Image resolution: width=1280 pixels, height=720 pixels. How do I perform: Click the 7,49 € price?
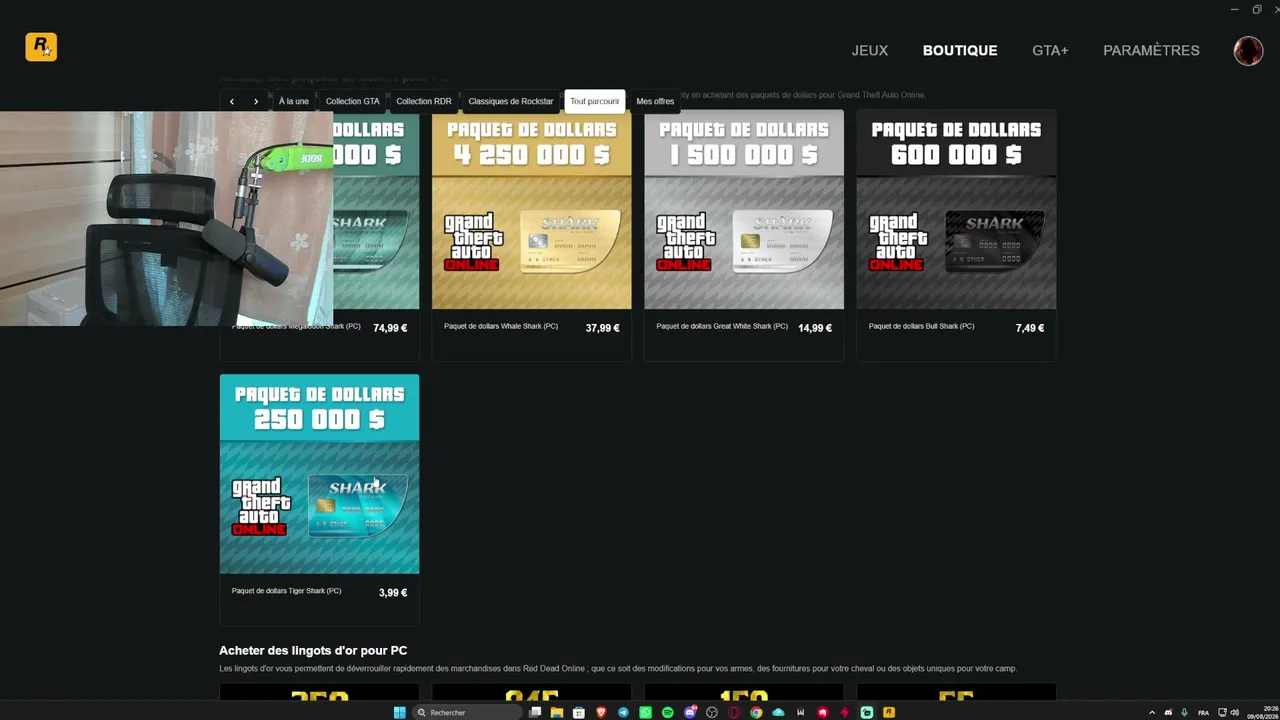(1029, 328)
